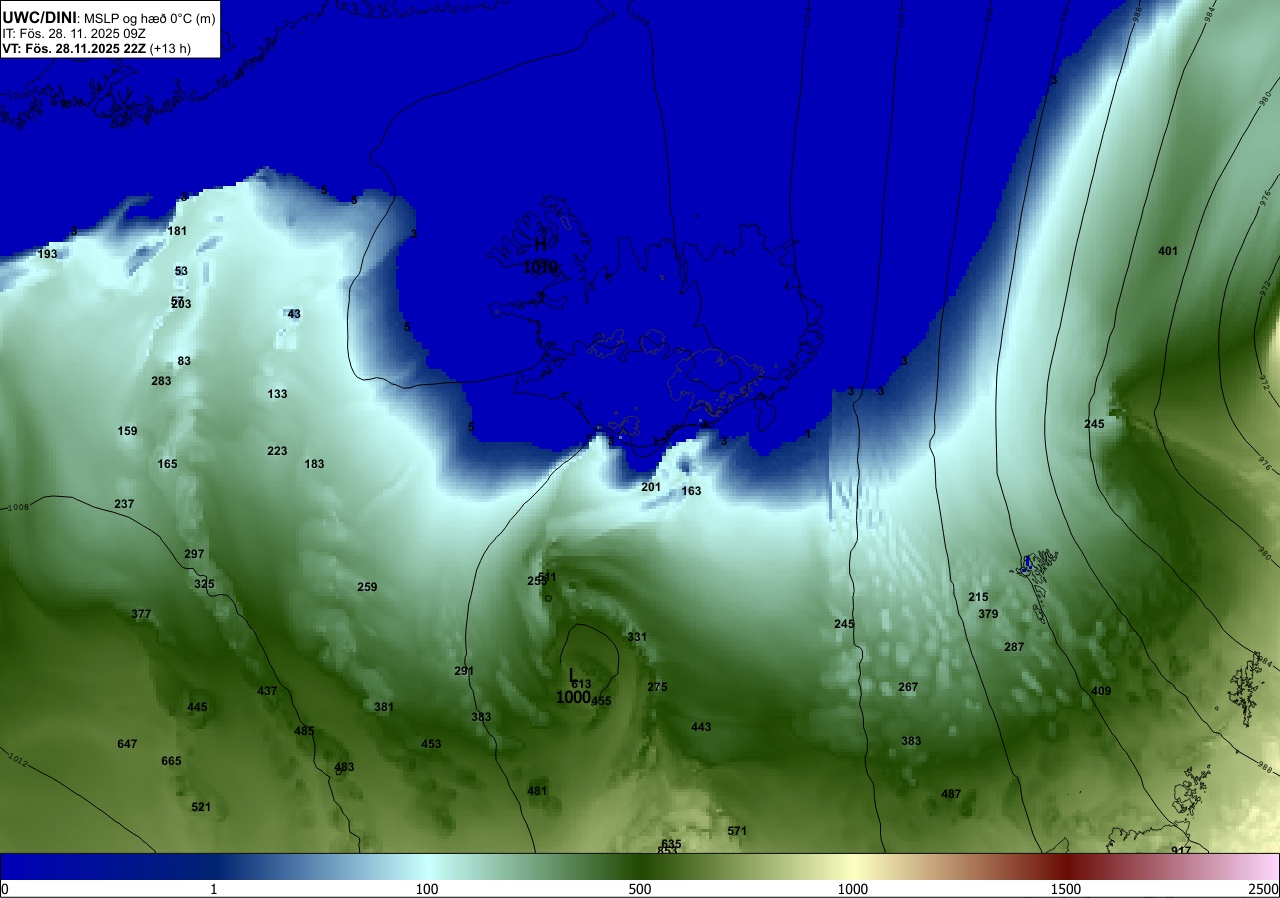This screenshot has width=1280, height=898.
Task: Select the 183 map label
Action: 314,464
